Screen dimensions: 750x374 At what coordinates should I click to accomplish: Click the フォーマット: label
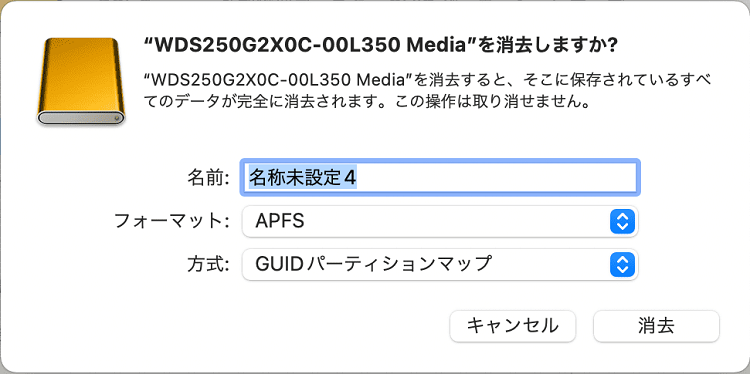tap(172, 221)
